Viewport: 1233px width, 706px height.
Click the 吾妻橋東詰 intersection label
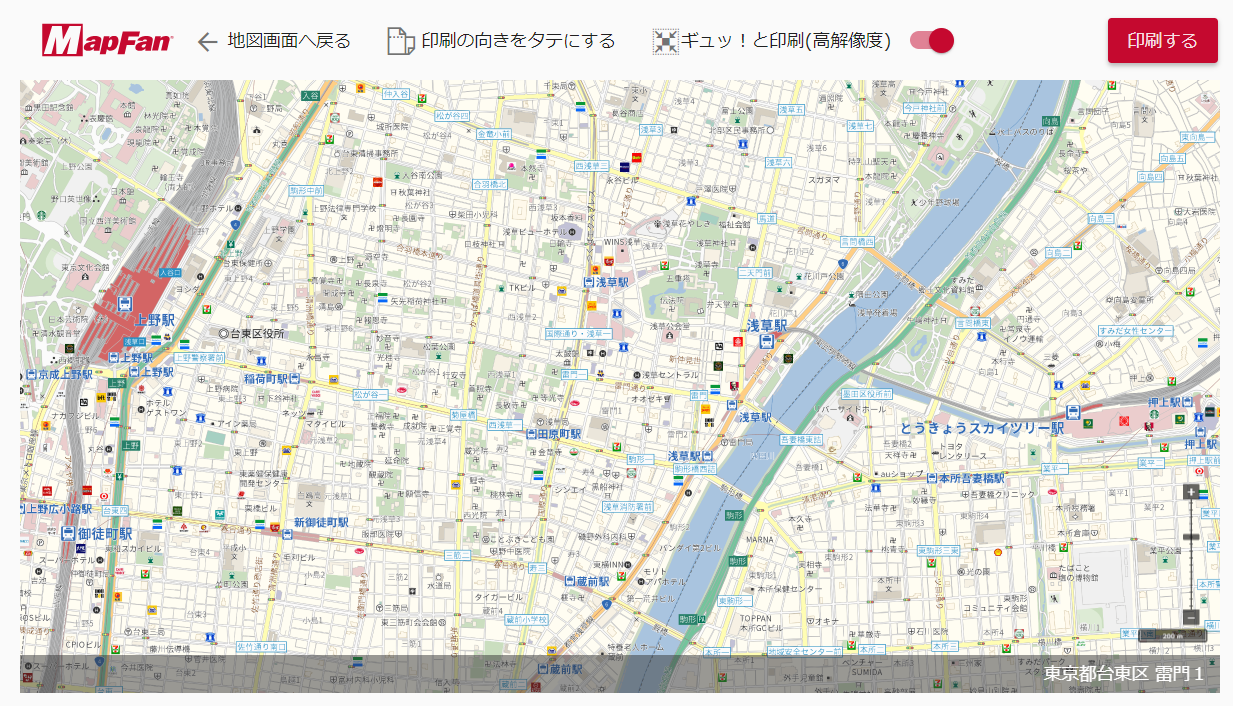point(800,439)
